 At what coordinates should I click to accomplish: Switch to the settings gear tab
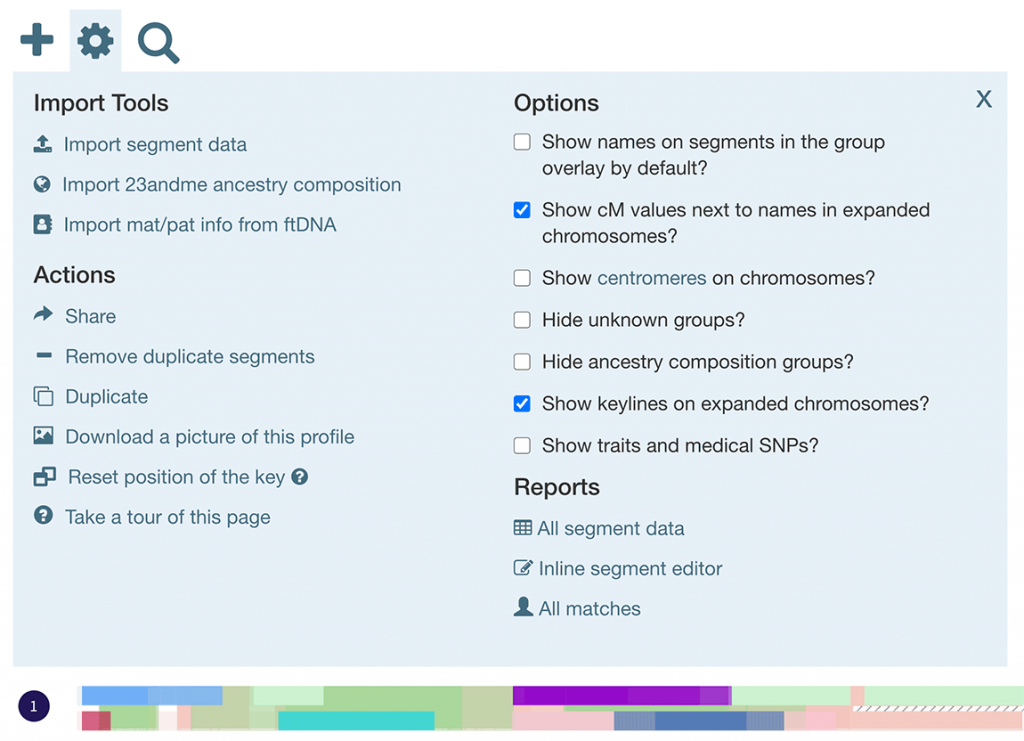point(95,40)
